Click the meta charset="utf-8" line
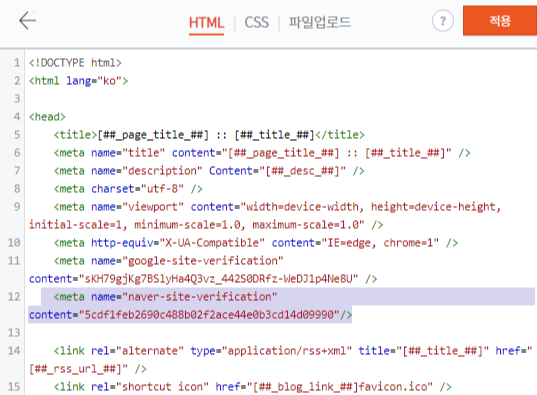The image size is (537, 395). click(128, 189)
